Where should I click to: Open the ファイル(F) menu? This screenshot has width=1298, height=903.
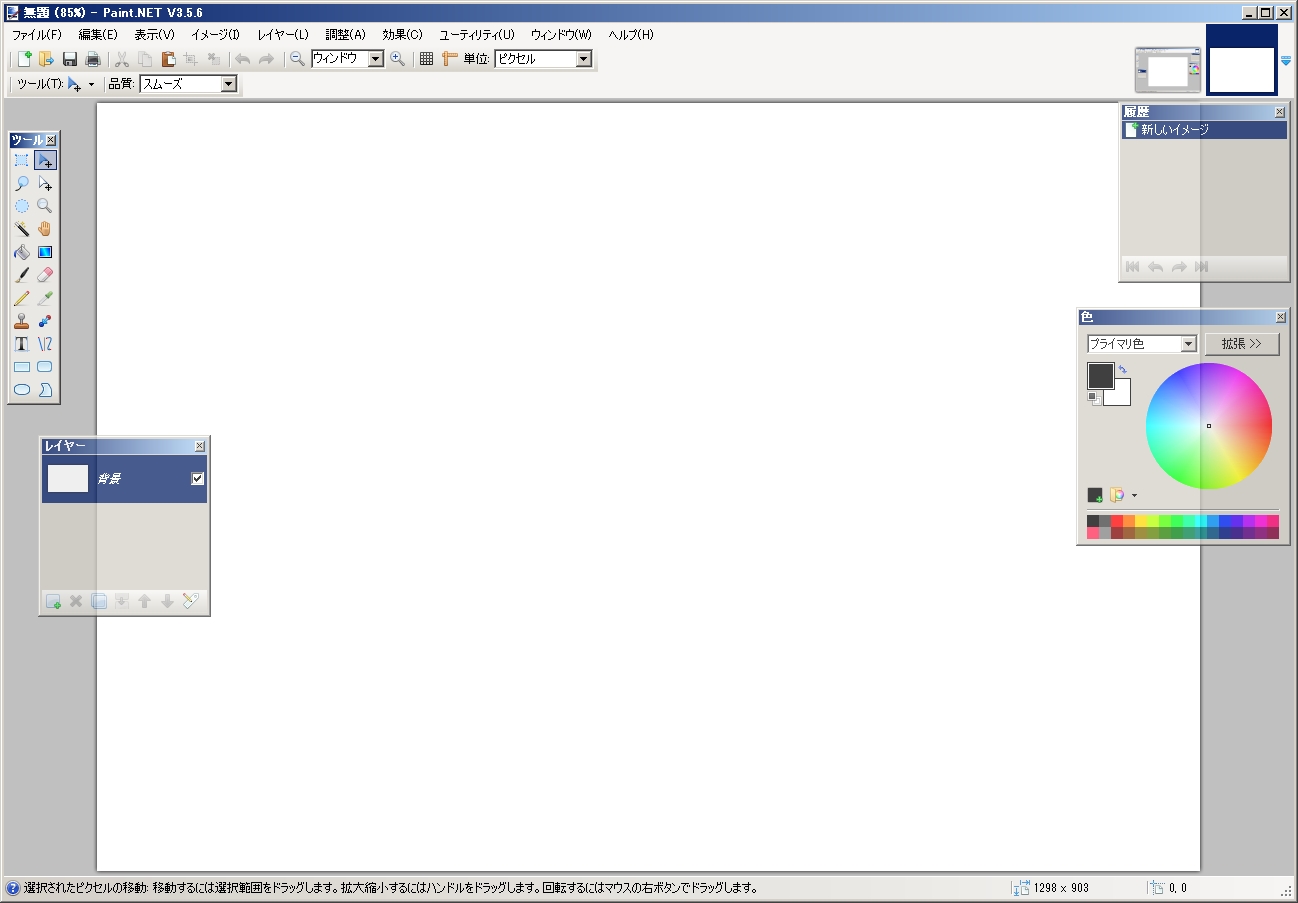(x=36, y=35)
